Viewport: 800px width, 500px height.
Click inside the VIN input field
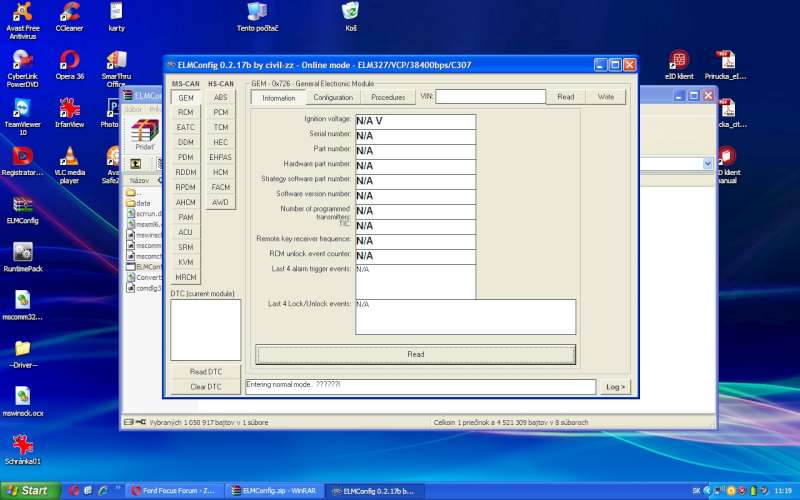pyautogui.click(x=490, y=97)
